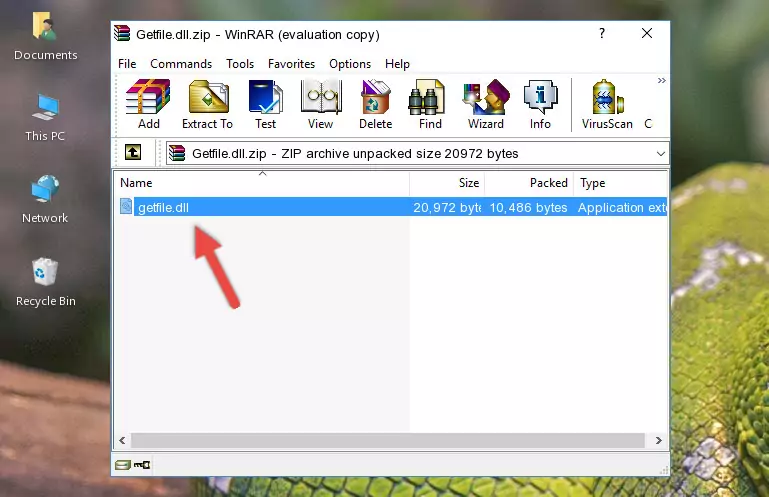Open the Favorites menu
The width and height of the screenshot is (769, 497).
291,64
